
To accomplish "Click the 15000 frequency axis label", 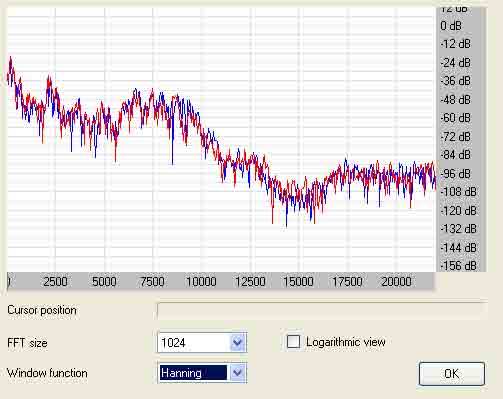I will click(298, 282).
